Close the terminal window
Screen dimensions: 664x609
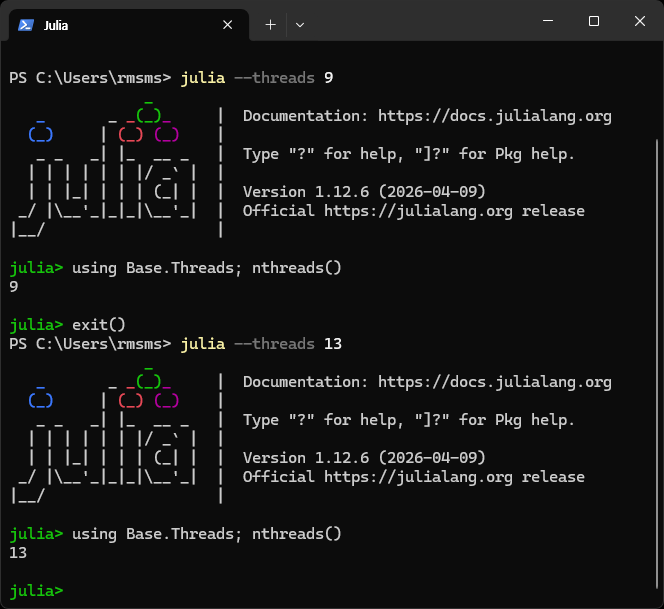[x=640, y=21]
